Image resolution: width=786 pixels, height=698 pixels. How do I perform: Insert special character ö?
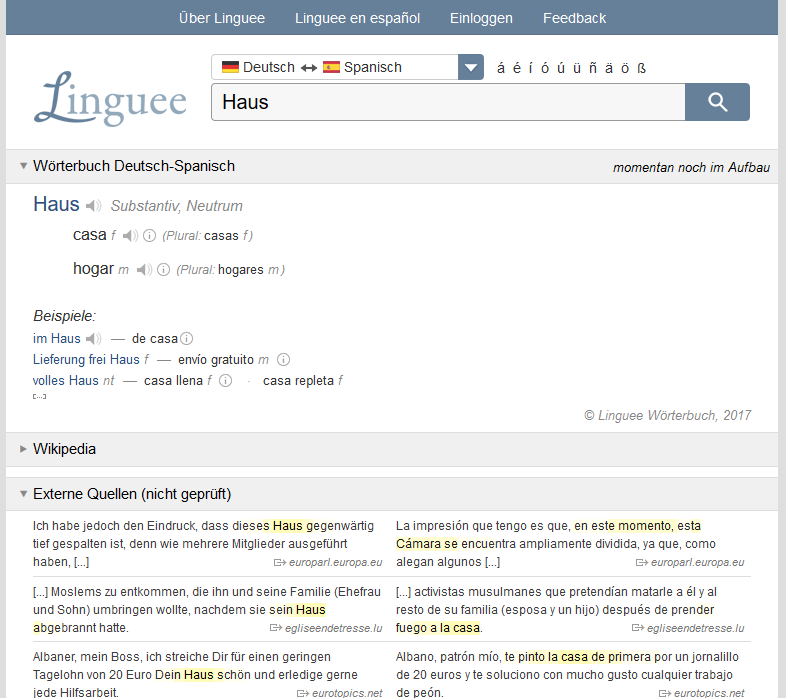pyautogui.click(x=625, y=68)
